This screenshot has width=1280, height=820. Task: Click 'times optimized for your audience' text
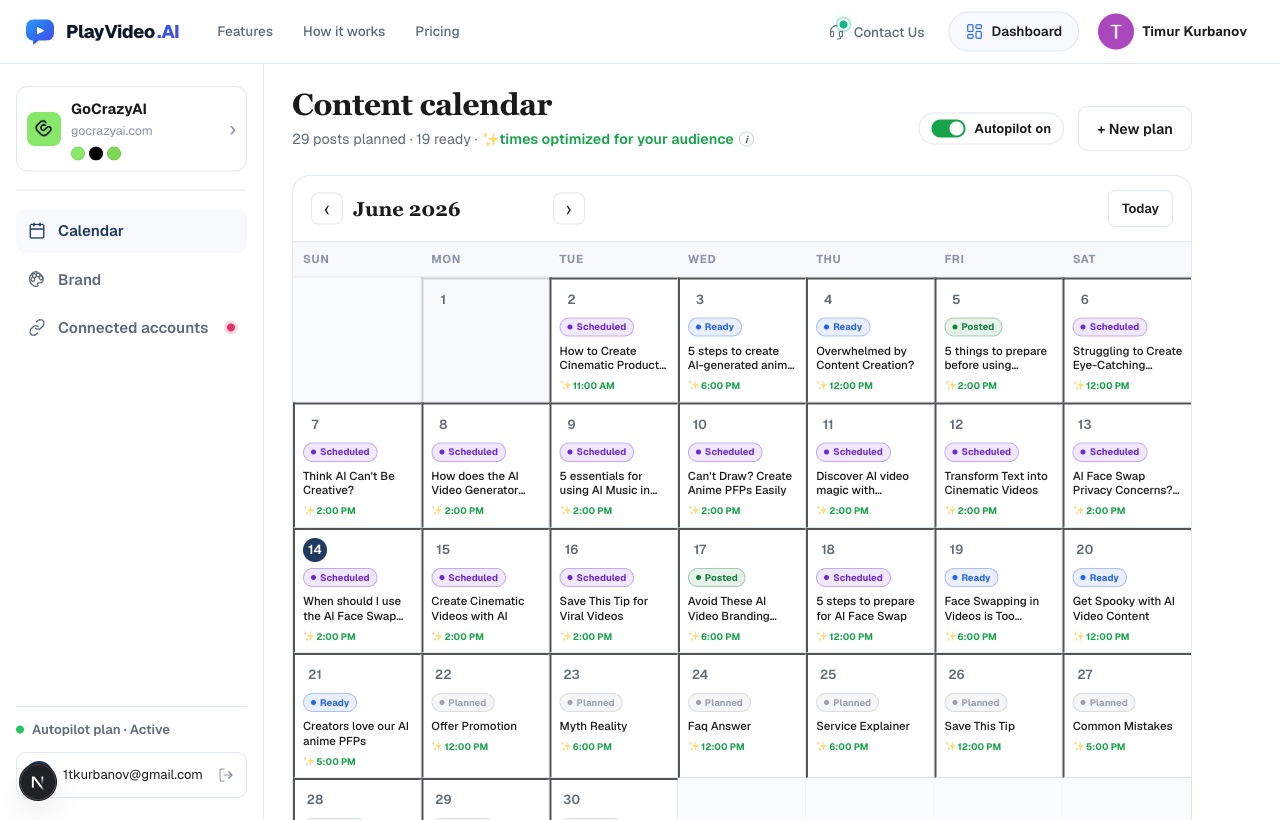(x=616, y=139)
